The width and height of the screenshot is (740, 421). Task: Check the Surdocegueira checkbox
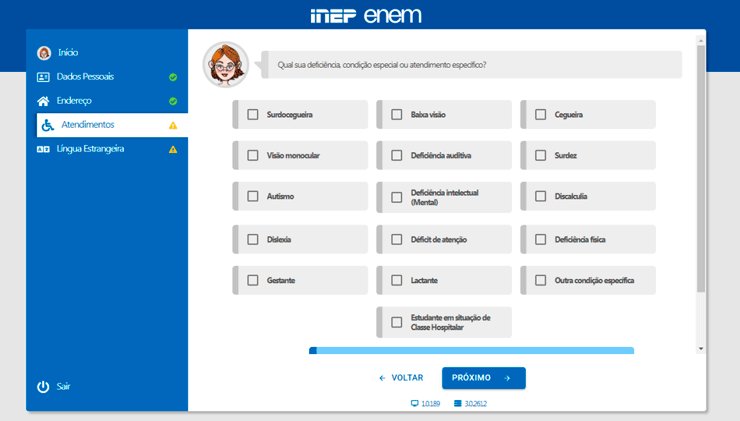pyautogui.click(x=253, y=115)
